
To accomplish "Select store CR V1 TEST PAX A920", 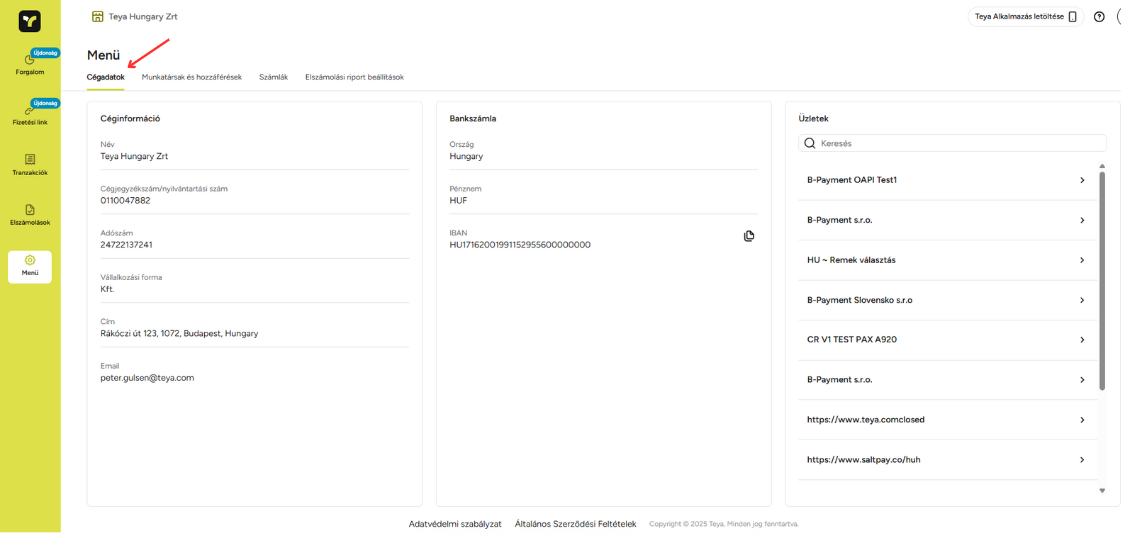I will point(947,340).
